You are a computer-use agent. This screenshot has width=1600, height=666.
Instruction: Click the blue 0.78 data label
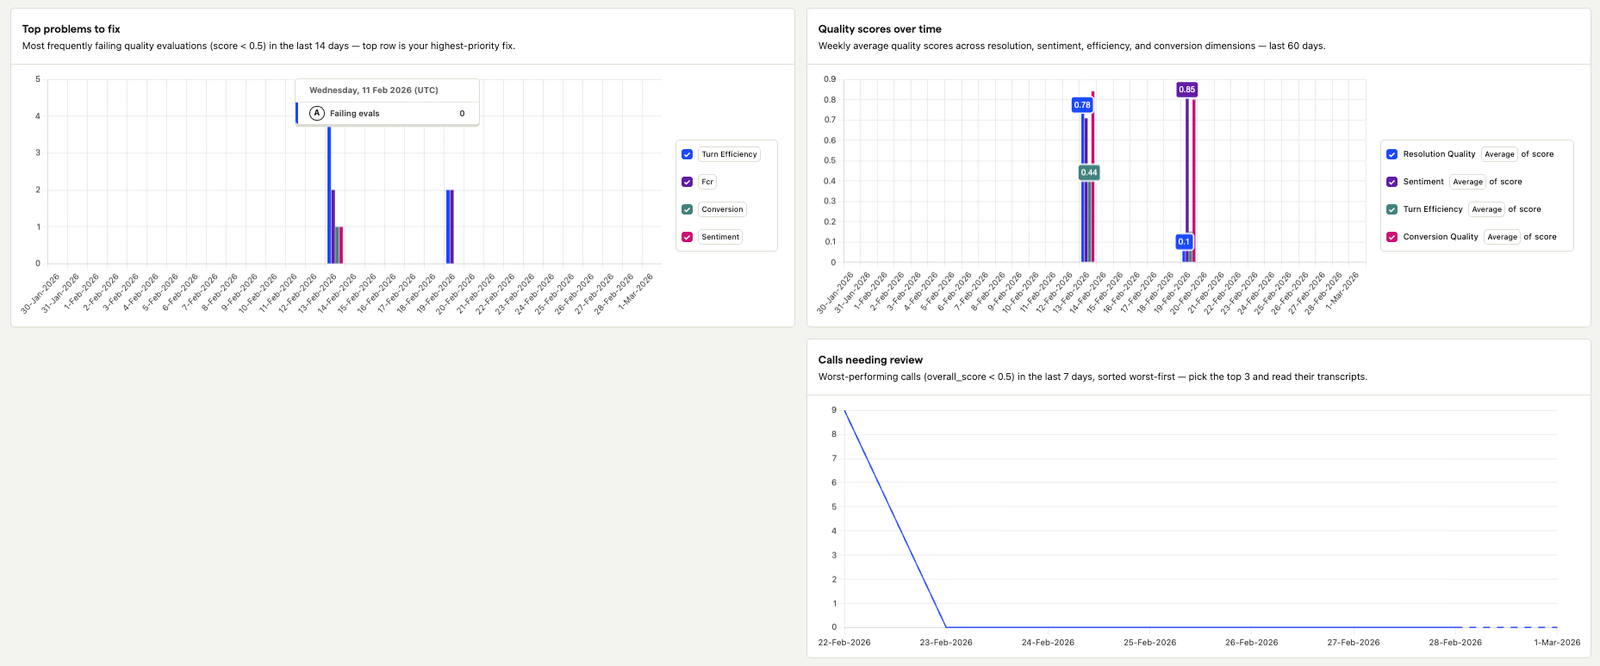[x=1082, y=105]
